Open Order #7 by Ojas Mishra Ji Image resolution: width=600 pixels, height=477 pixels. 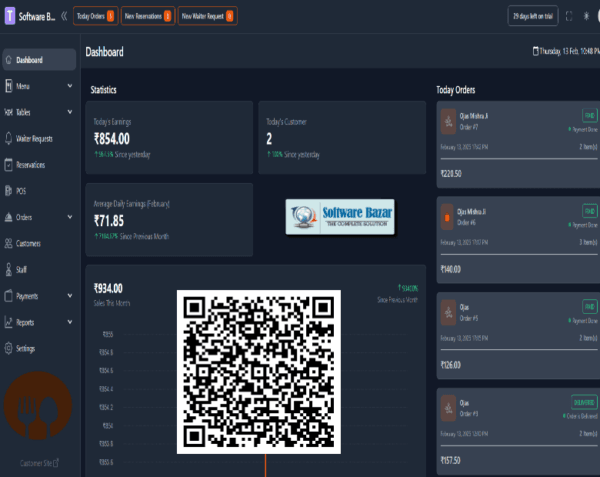coord(518,145)
